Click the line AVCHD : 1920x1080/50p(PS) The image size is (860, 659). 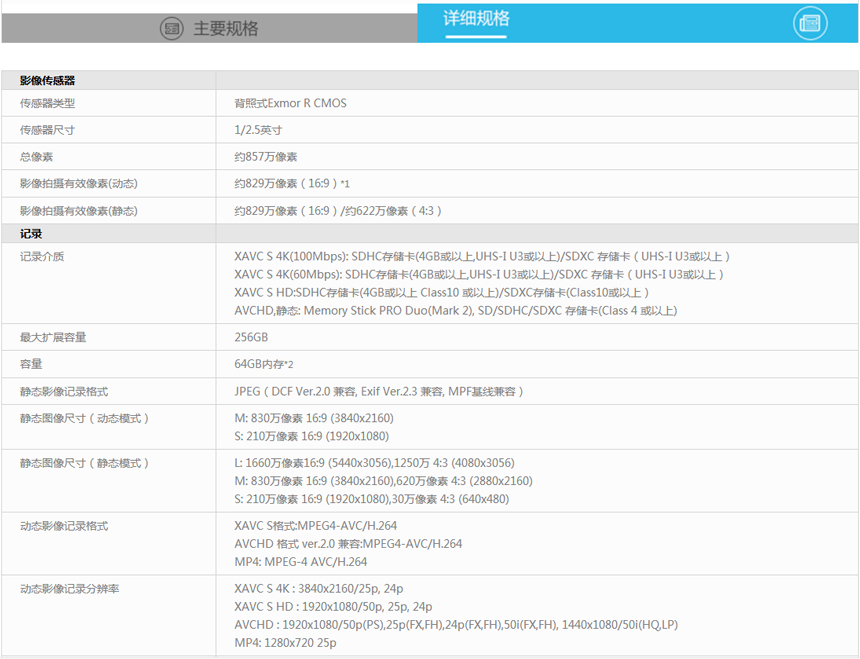tap(456, 625)
